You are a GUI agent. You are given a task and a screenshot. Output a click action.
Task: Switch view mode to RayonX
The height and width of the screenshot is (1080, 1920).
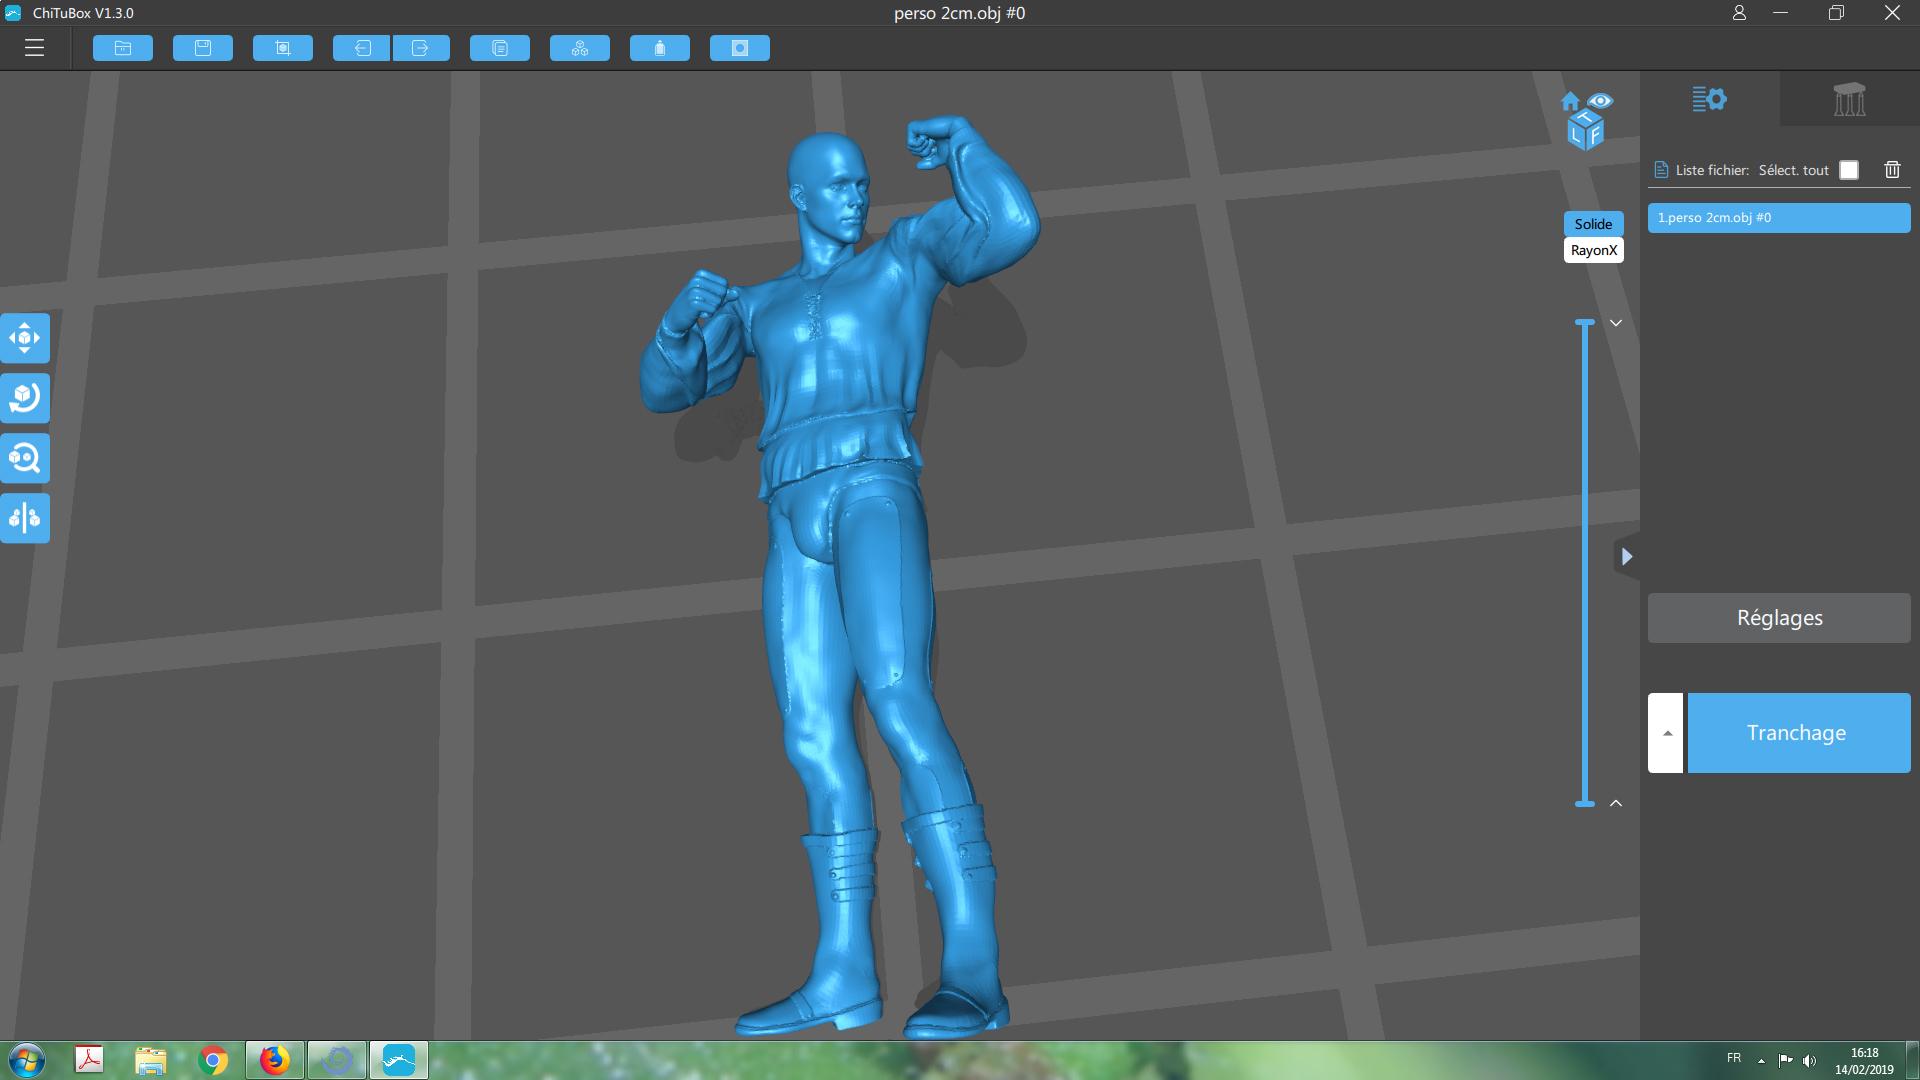point(1593,250)
